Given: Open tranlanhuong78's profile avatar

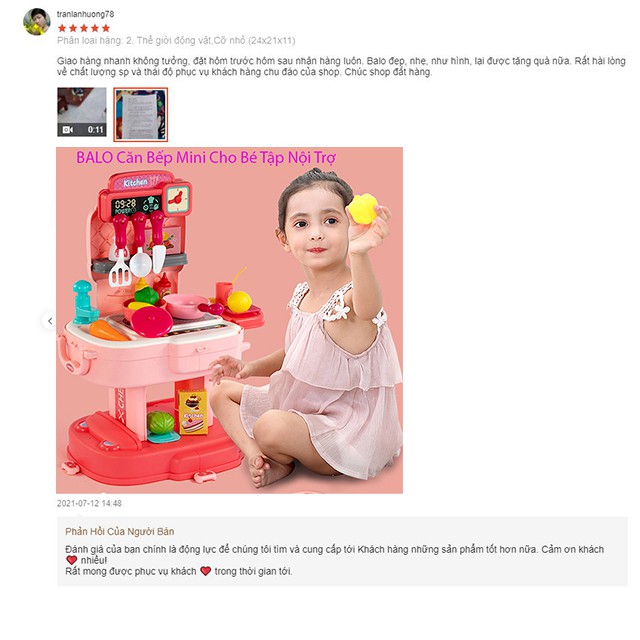Looking at the screenshot, I should click(37, 22).
